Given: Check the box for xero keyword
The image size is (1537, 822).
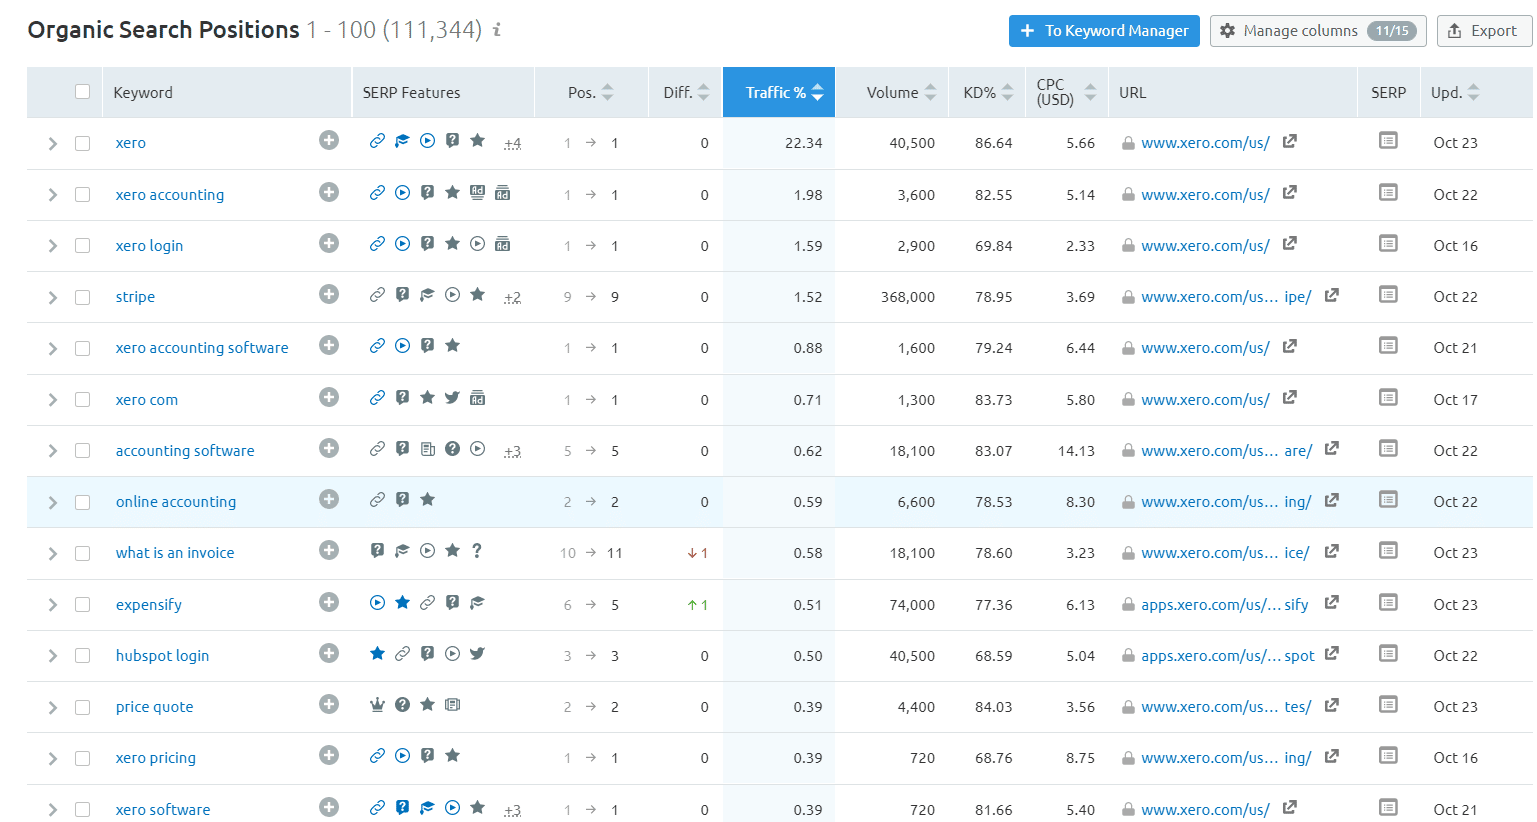Looking at the screenshot, I should [82, 143].
